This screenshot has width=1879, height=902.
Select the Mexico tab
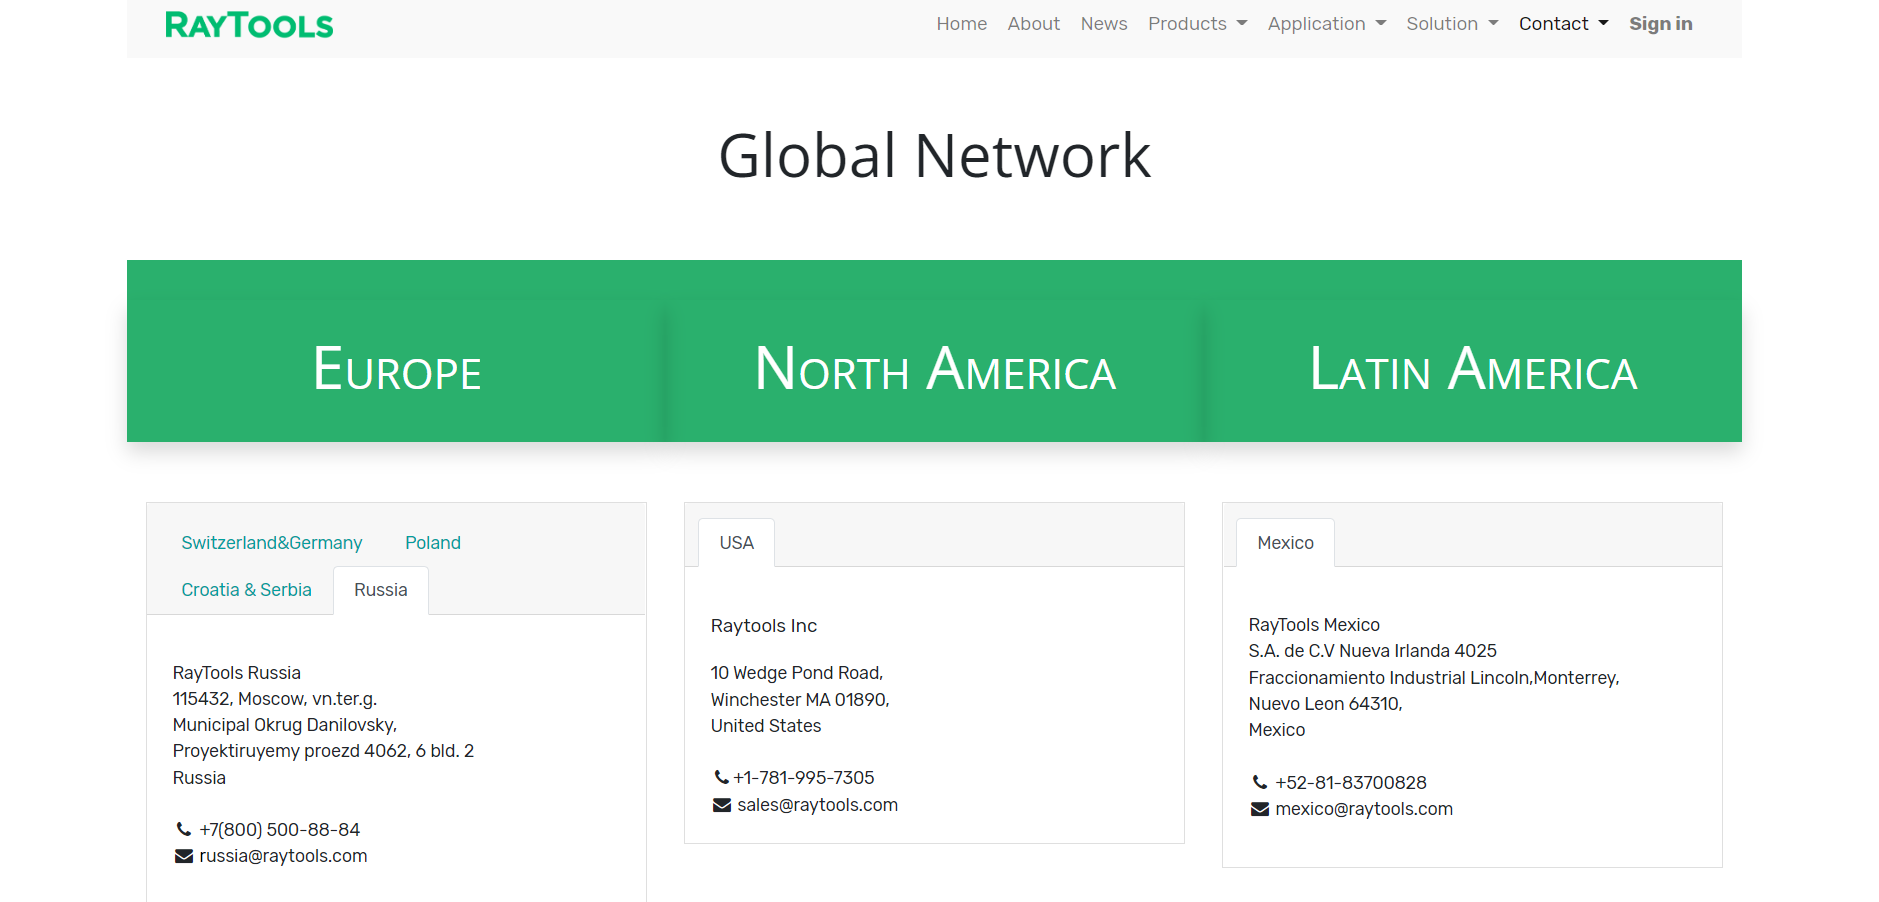coord(1286,543)
